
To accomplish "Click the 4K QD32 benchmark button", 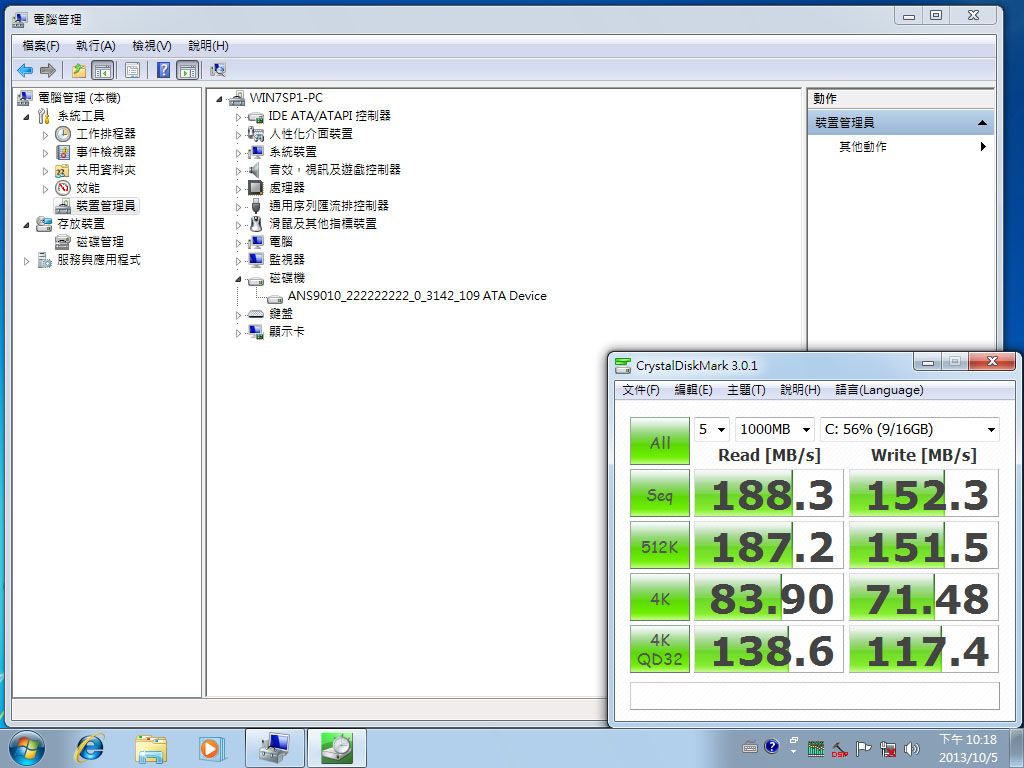I will (660, 650).
